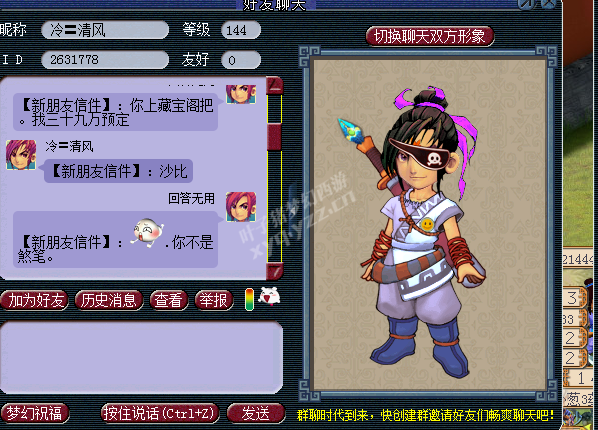The height and width of the screenshot is (430, 598).
Task: Click sender avatar next to 回答无用
Action: (x=241, y=207)
